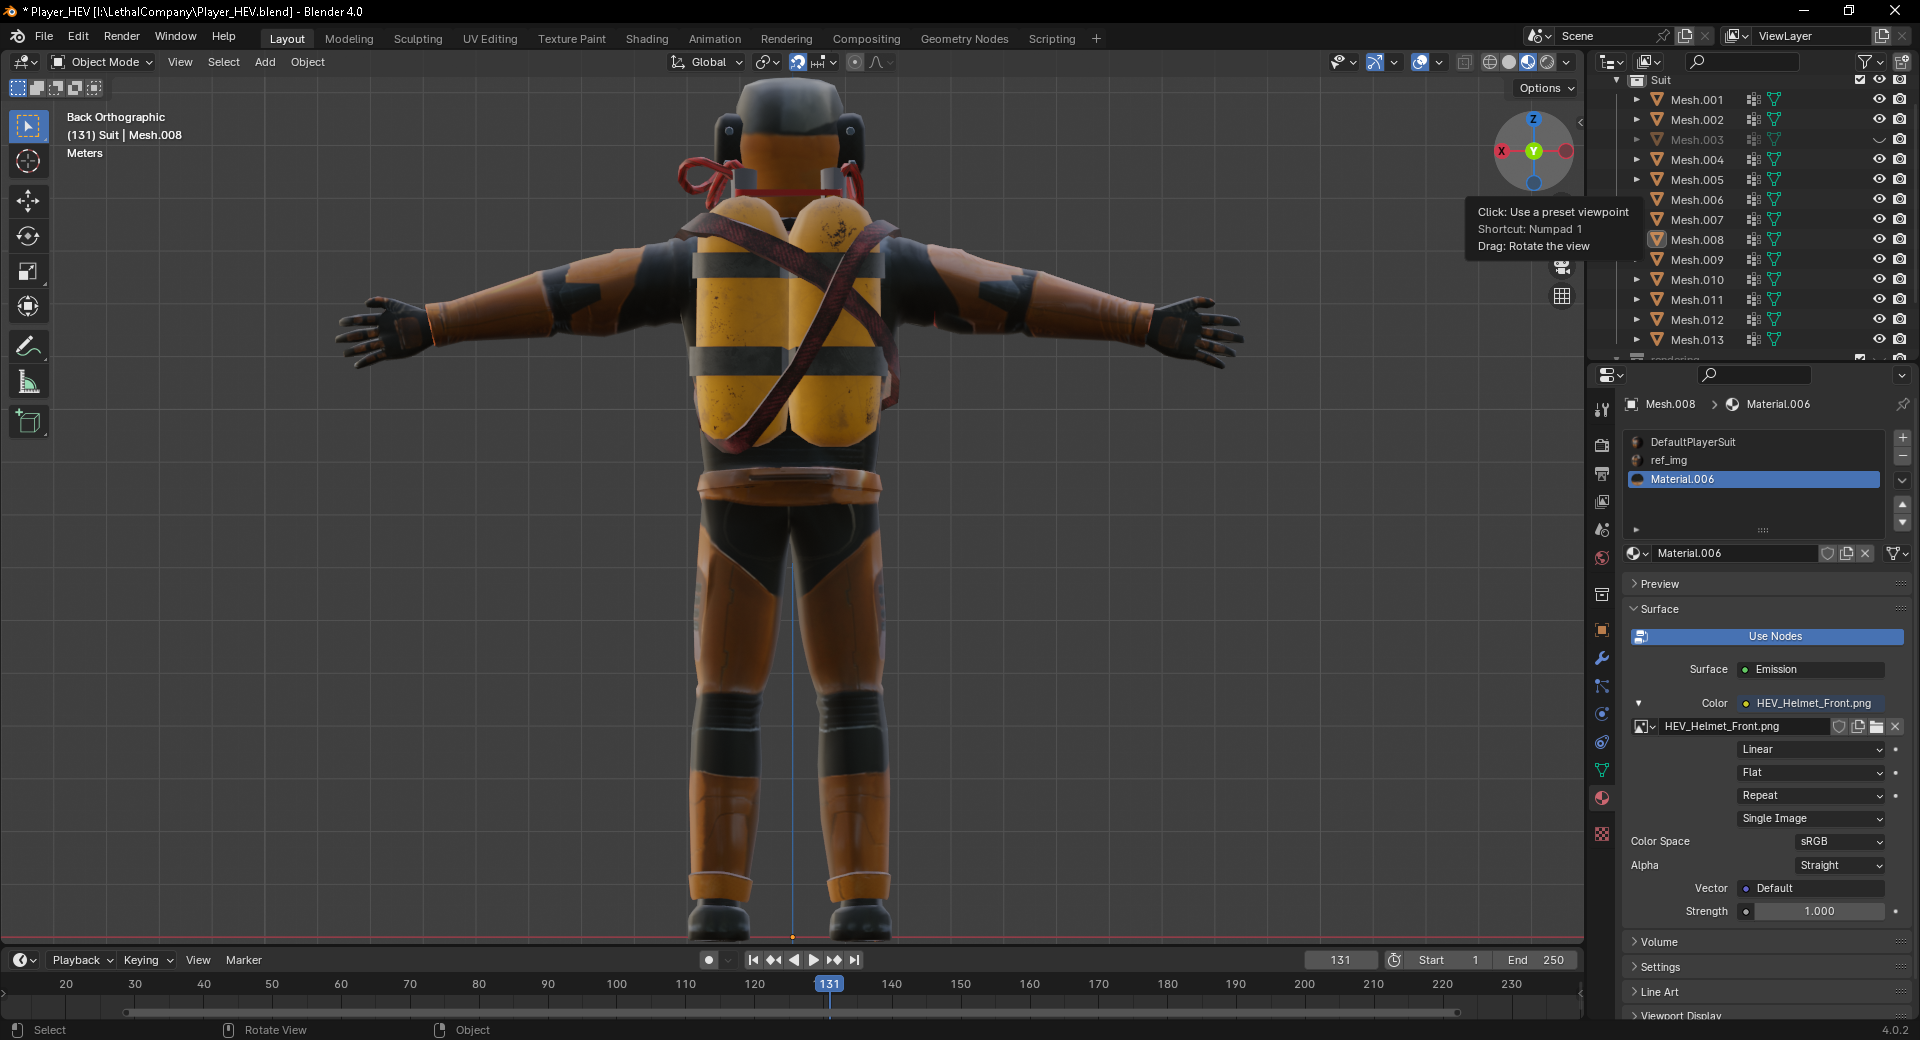Remove the material slot with the minus button
Image resolution: width=1920 pixels, height=1040 pixels.
click(1902, 456)
